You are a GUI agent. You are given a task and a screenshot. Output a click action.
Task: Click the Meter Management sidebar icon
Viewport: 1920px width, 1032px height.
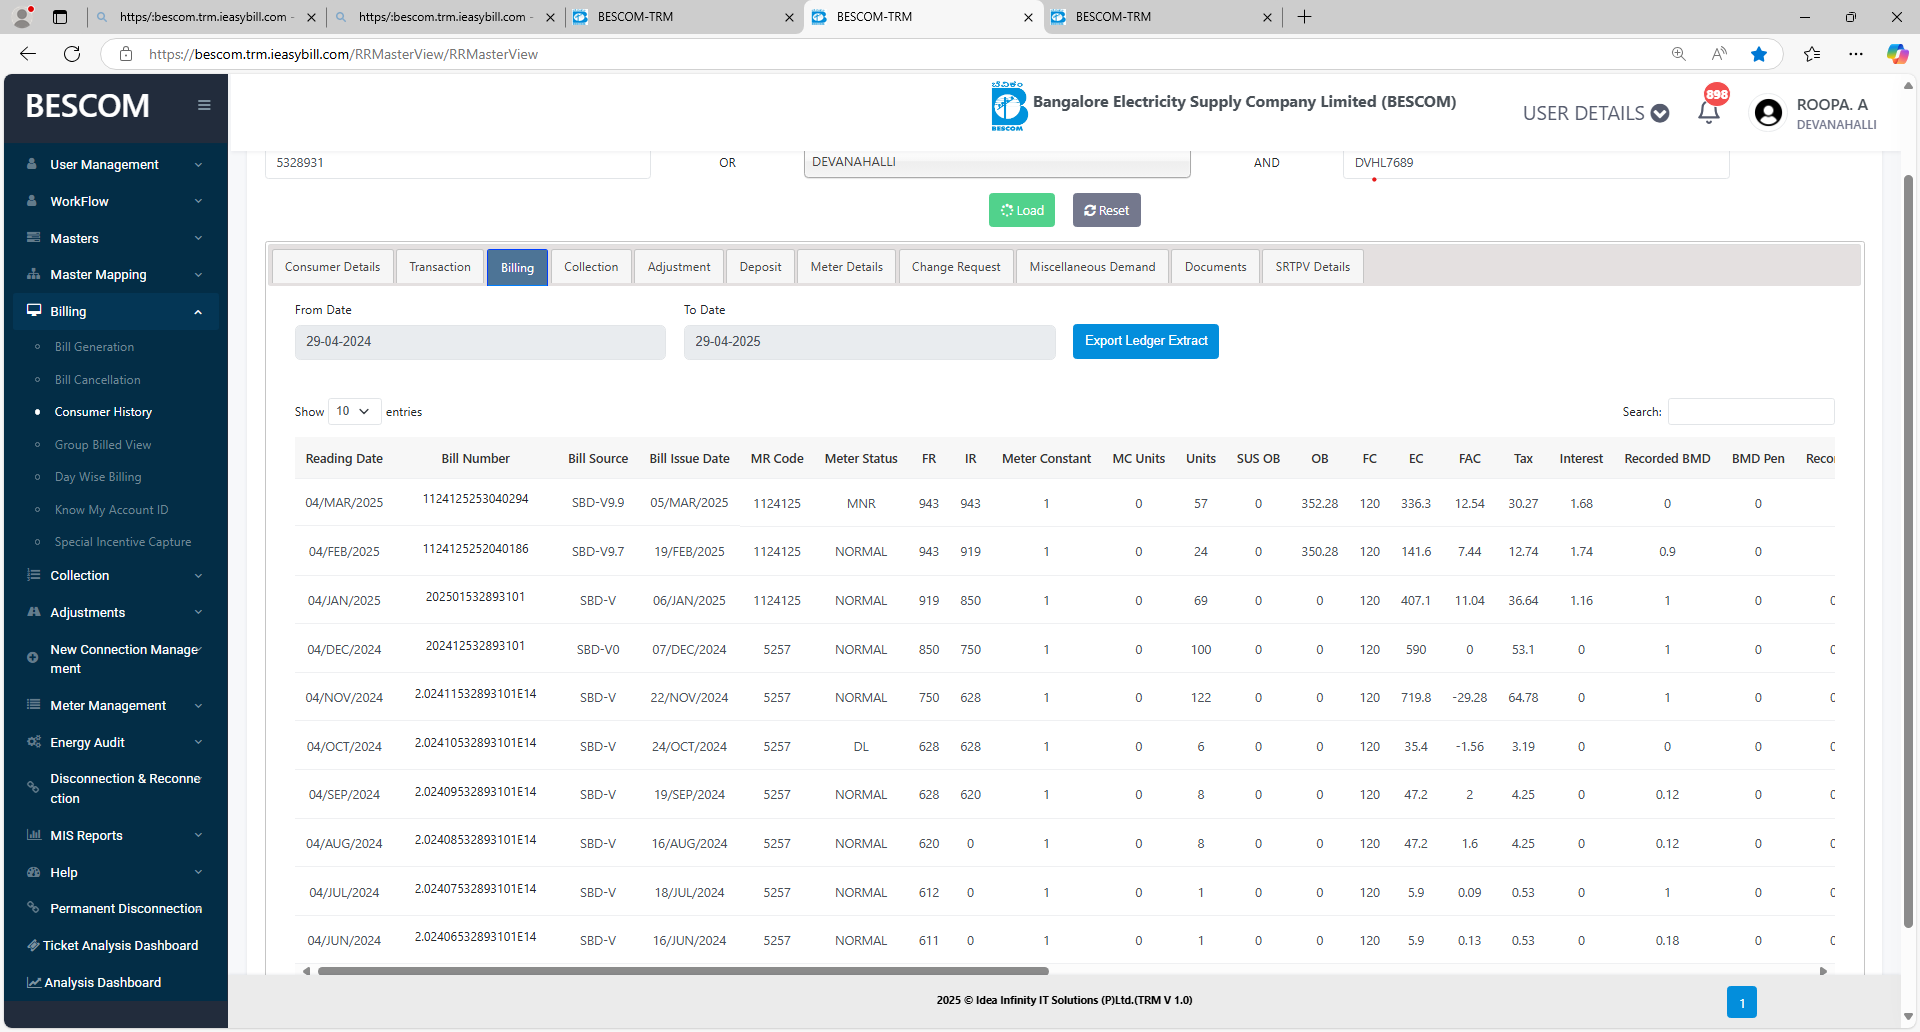[x=33, y=705]
